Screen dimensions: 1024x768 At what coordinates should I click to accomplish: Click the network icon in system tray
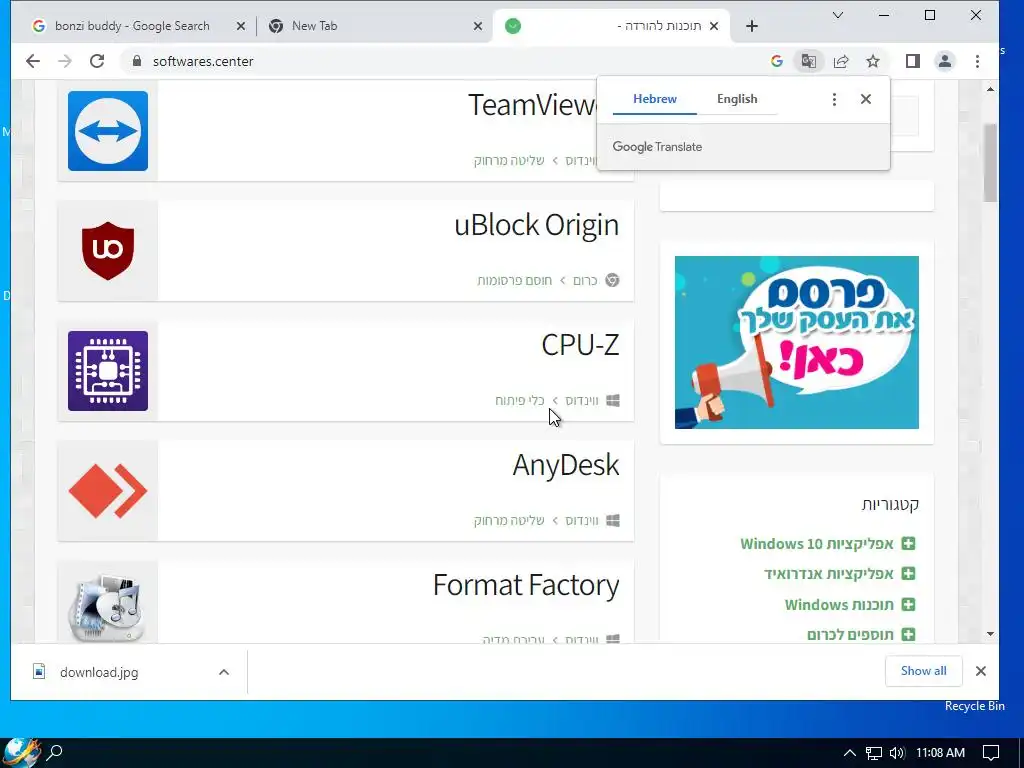click(x=874, y=753)
